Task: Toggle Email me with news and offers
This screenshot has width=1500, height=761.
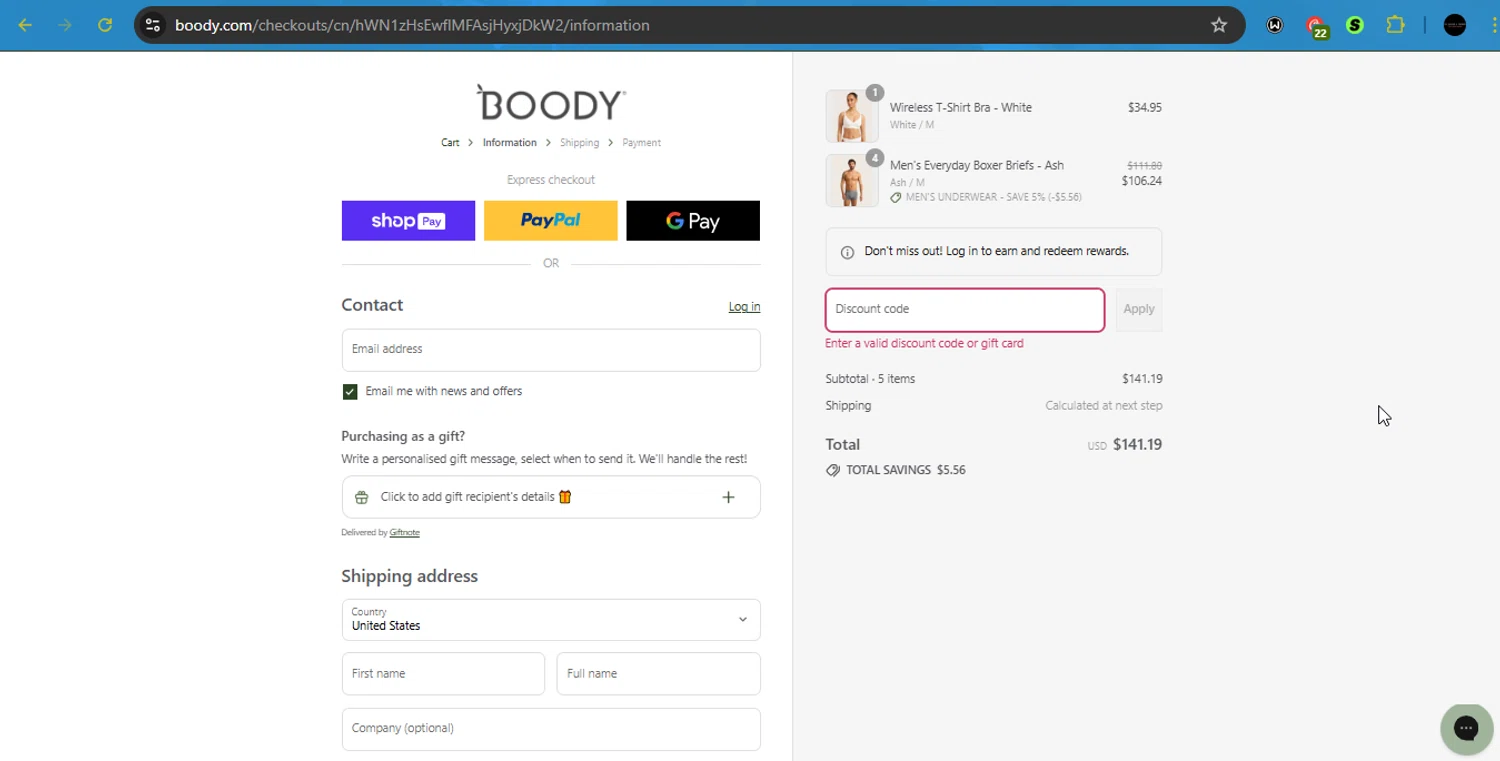Action: (x=350, y=392)
